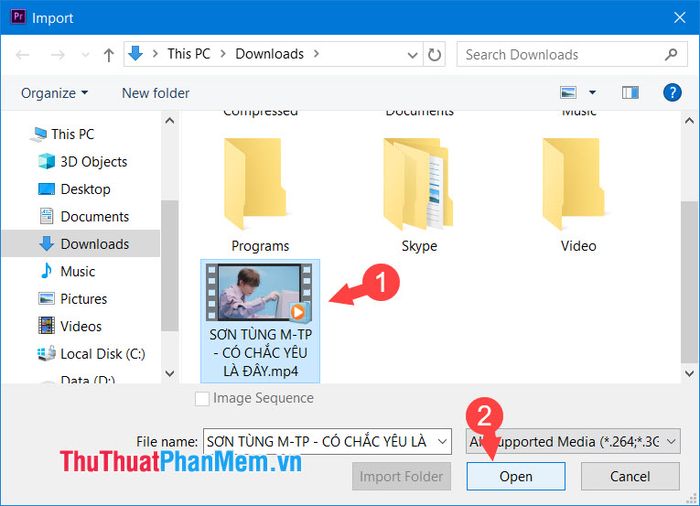Open Pictures in the sidebar
The width and height of the screenshot is (700, 506).
(83, 299)
